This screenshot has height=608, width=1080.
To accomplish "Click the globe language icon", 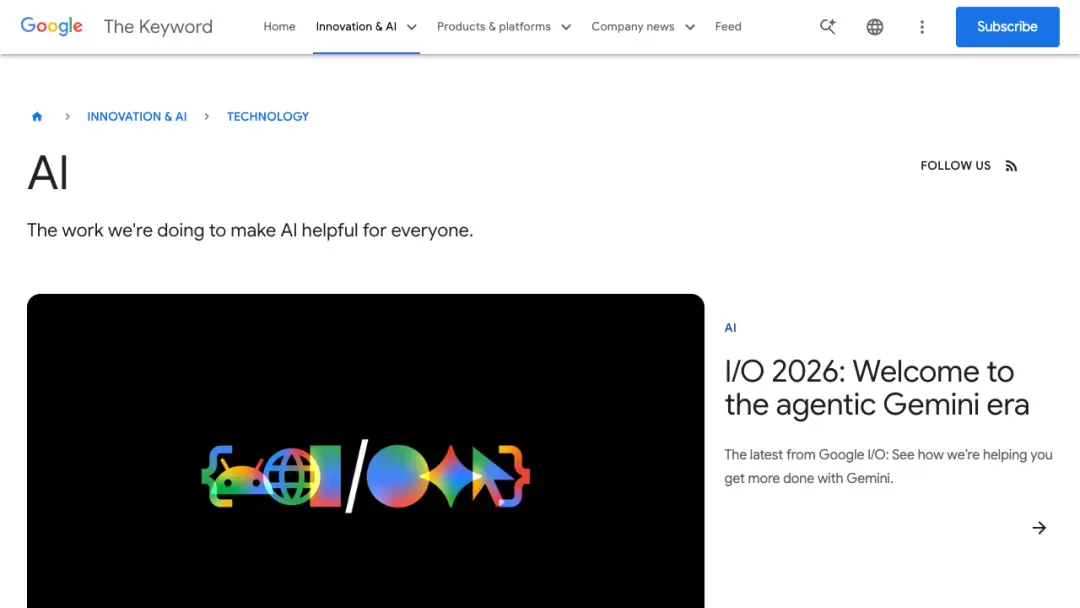I will click(875, 27).
